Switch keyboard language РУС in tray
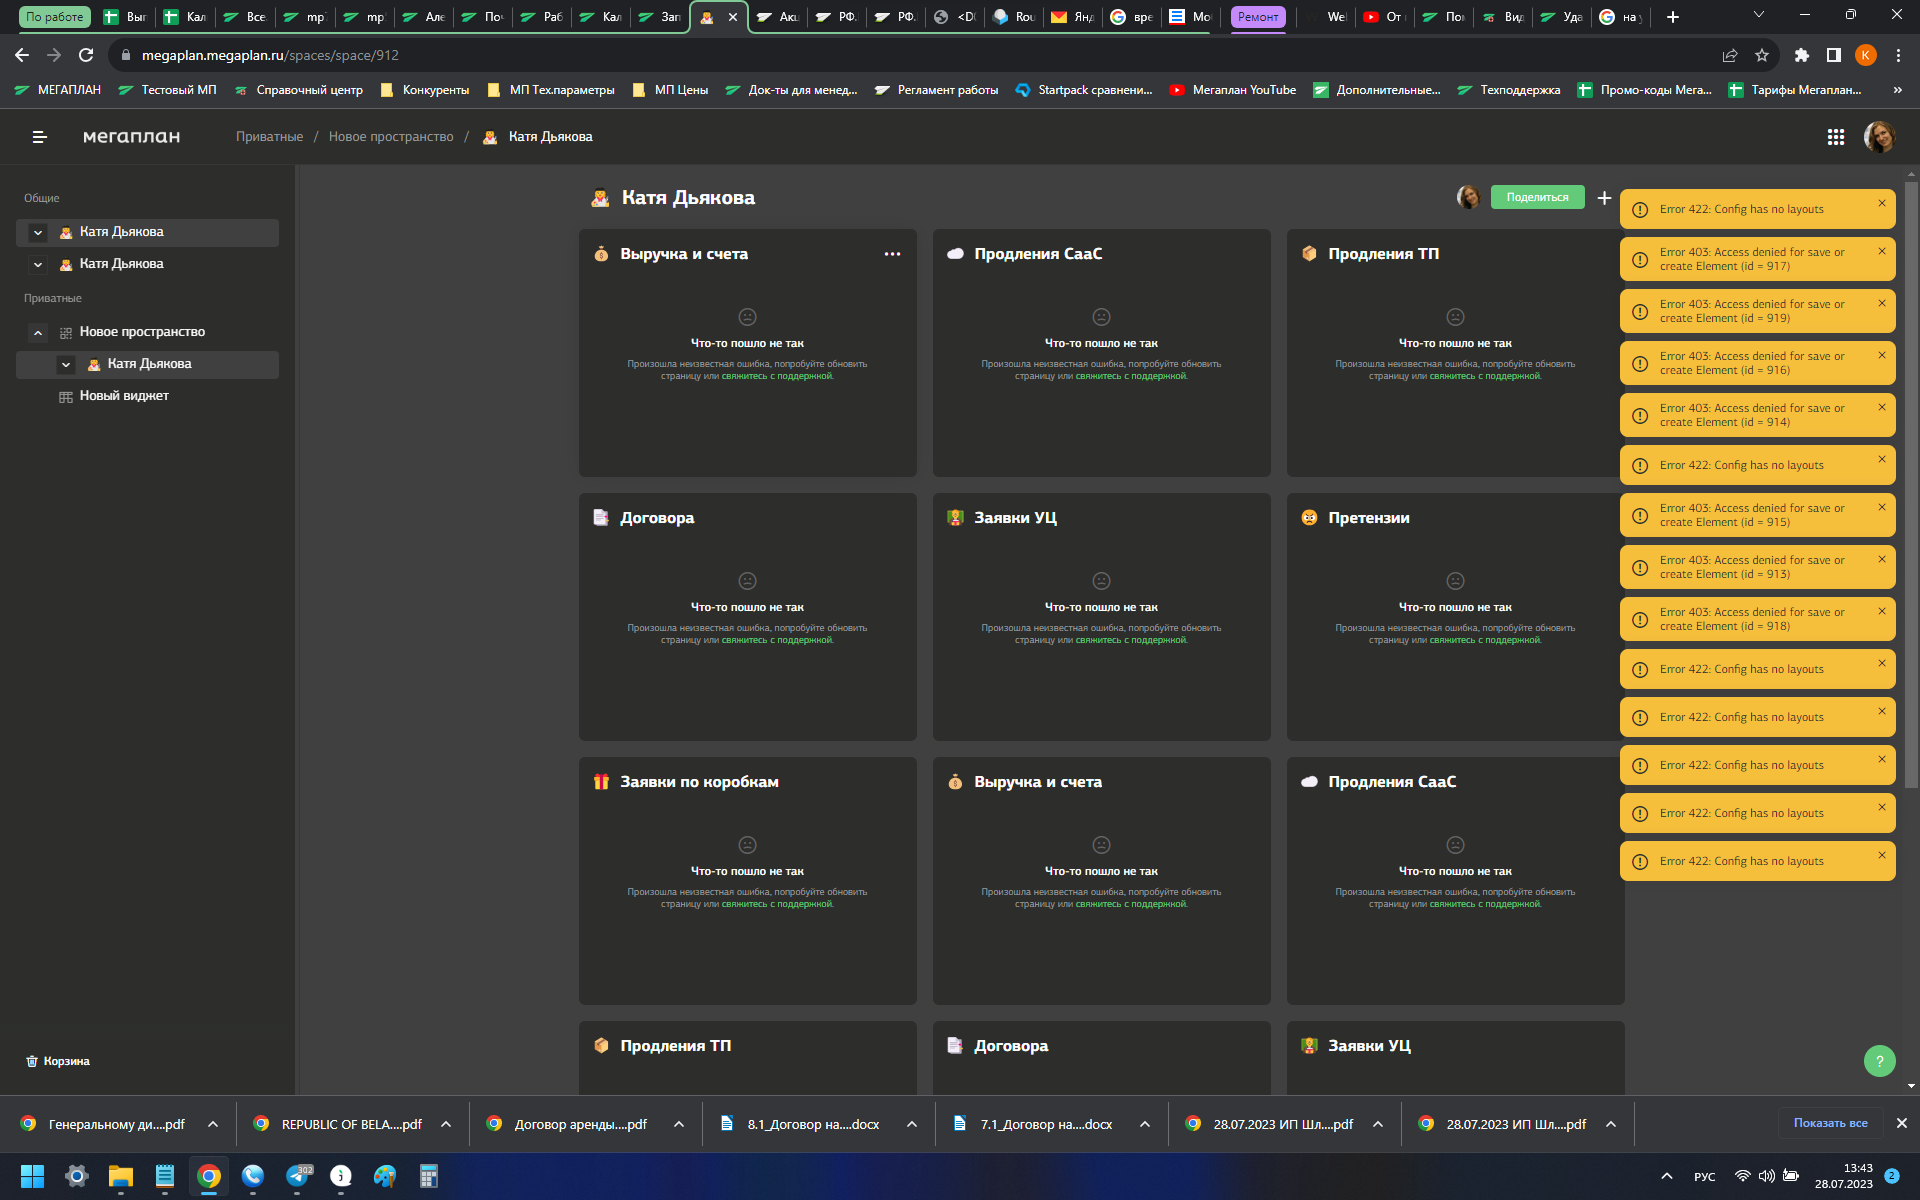1920x1200 pixels. click(x=1705, y=1176)
